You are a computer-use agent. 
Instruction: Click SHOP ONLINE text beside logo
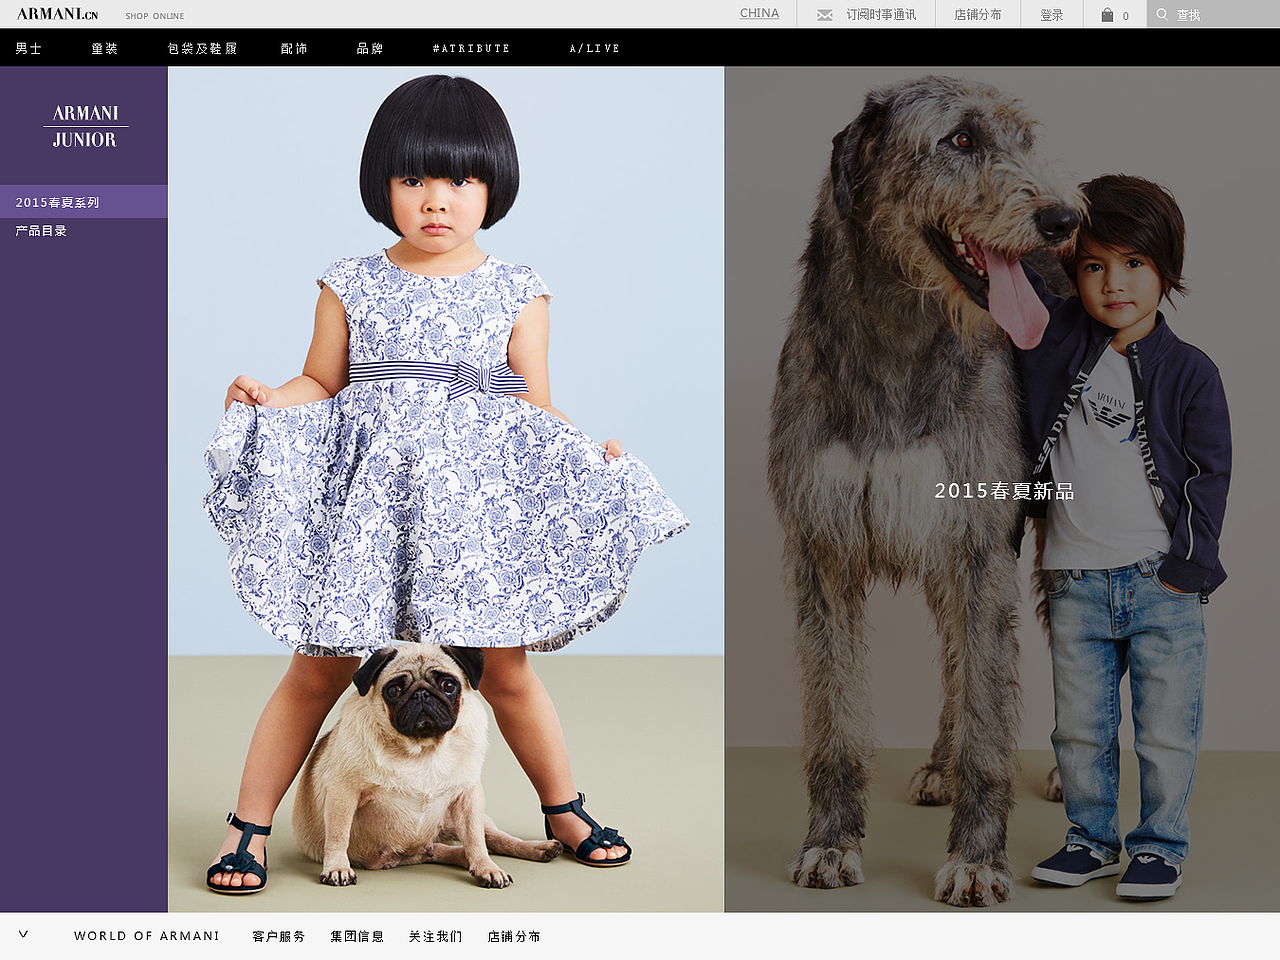click(155, 16)
